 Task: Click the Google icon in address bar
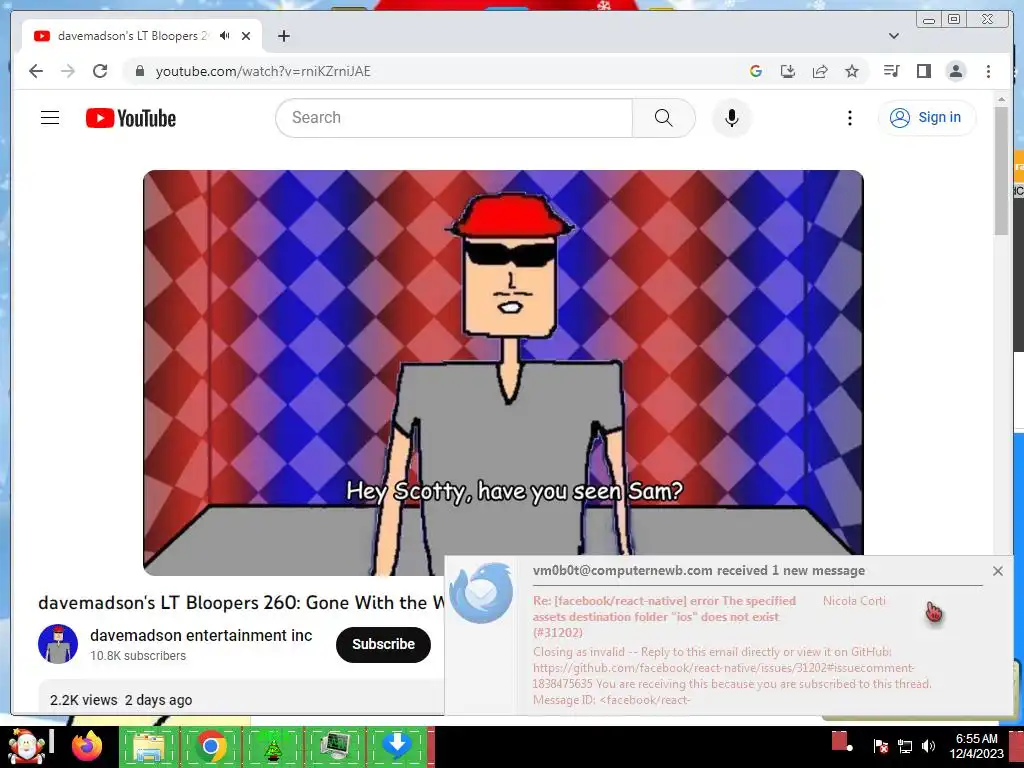click(x=756, y=71)
